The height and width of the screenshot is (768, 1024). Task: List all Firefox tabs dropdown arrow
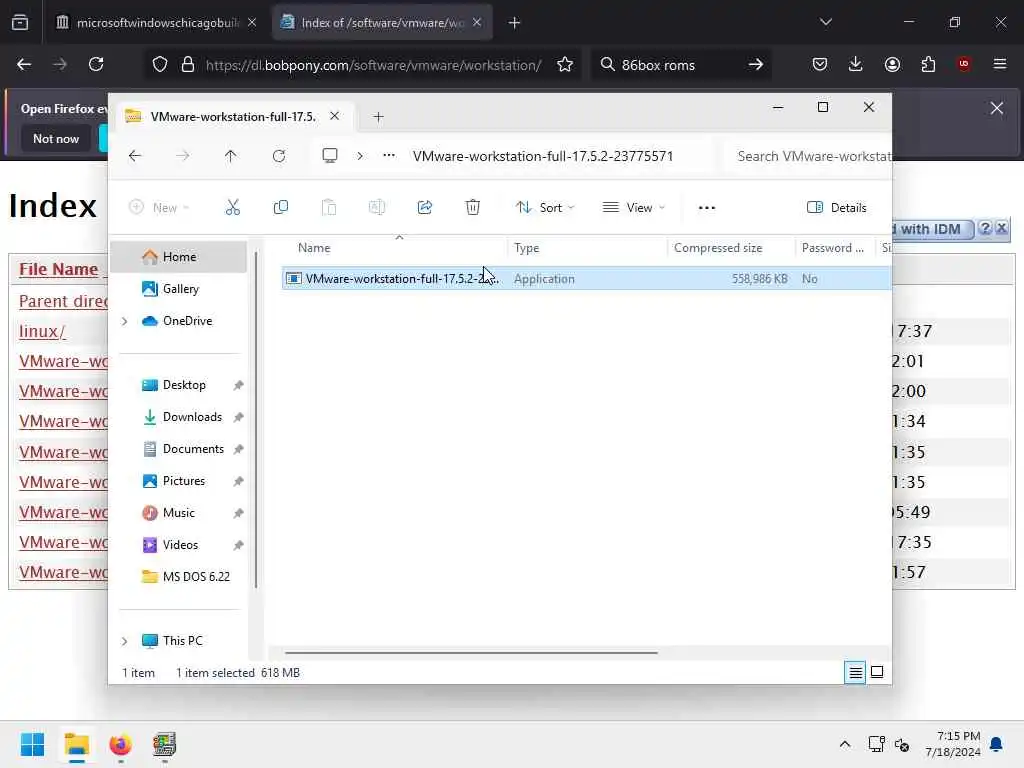tap(825, 23)
